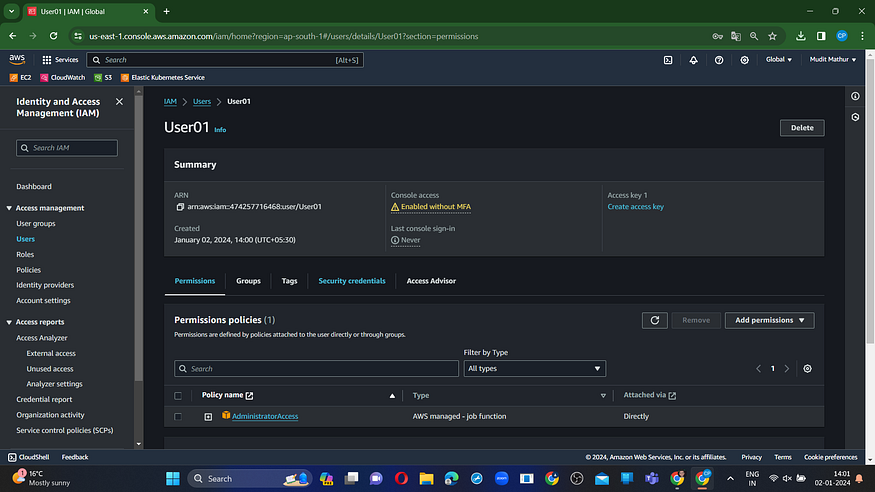Viewport: 875px width, 492px height.
Task: Open the S3 favorite shortcut
Action: click(x=103, y=78)
